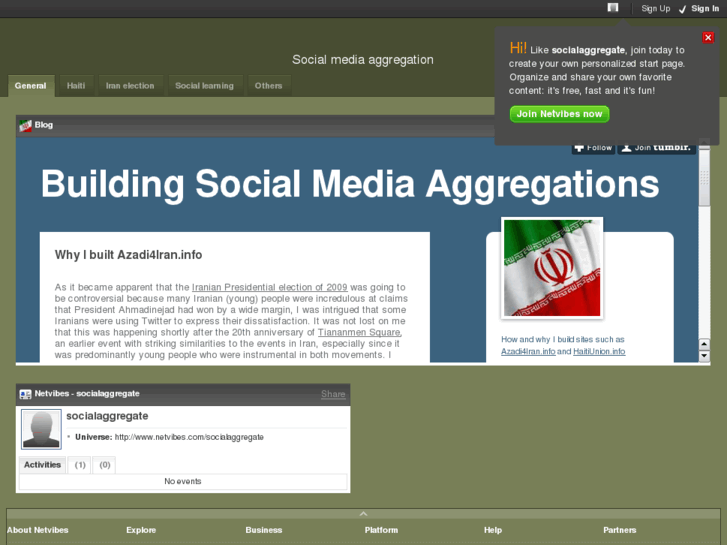This screenshot has width=727, height=545.
Task: Open the HaitiUnion.info link
Action: pyautogui.click(x=599, y=352)
